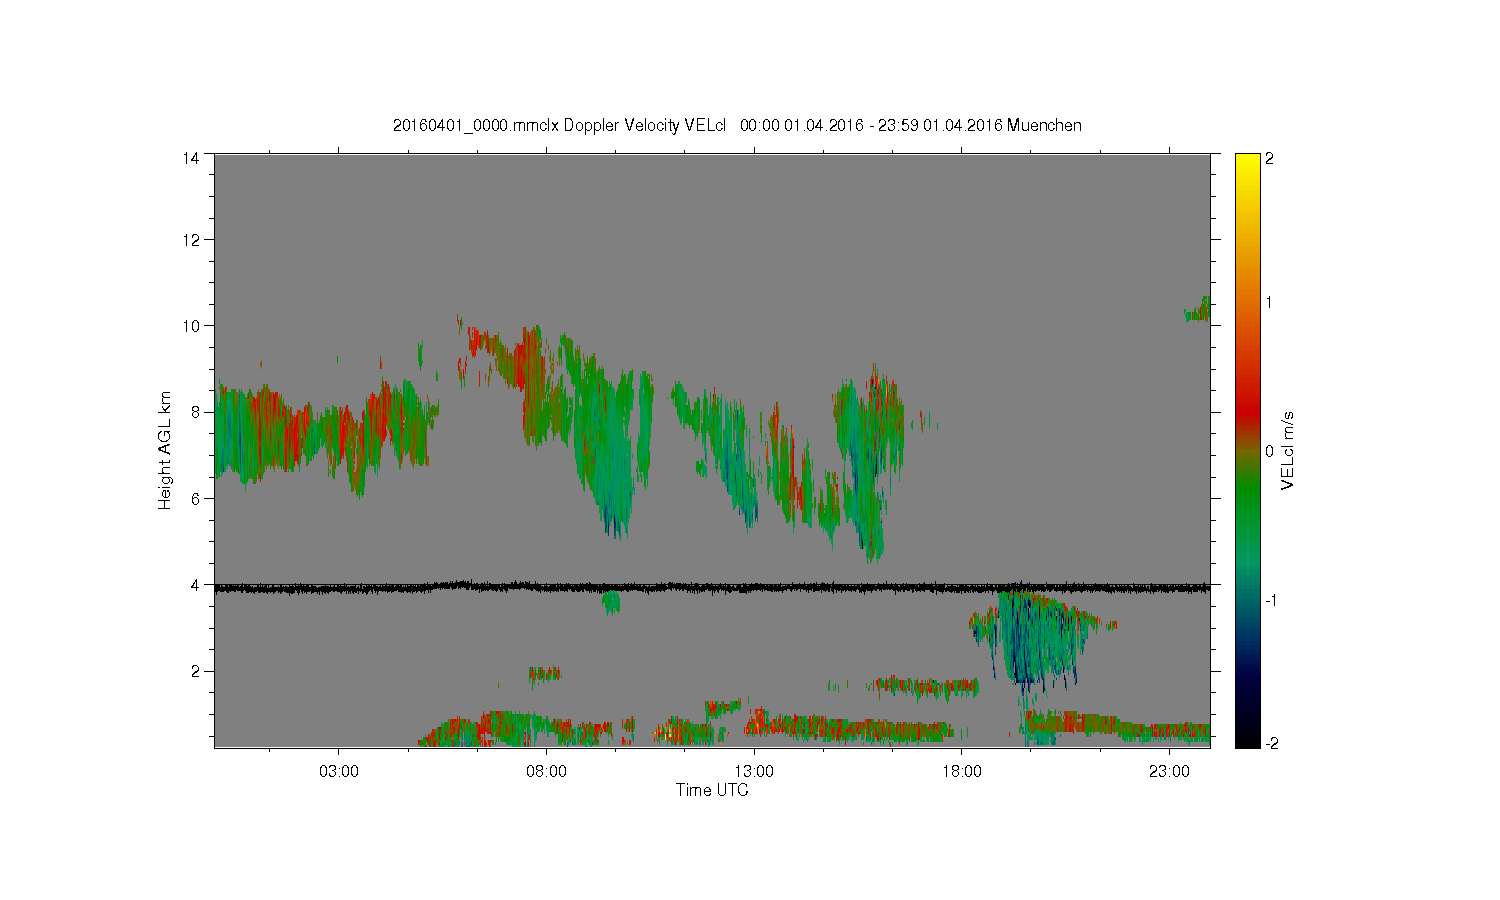Viewport: 1500px width, 900px height.
Task: Click the colorbar value -1 label
Action: tap(1271, 600)
